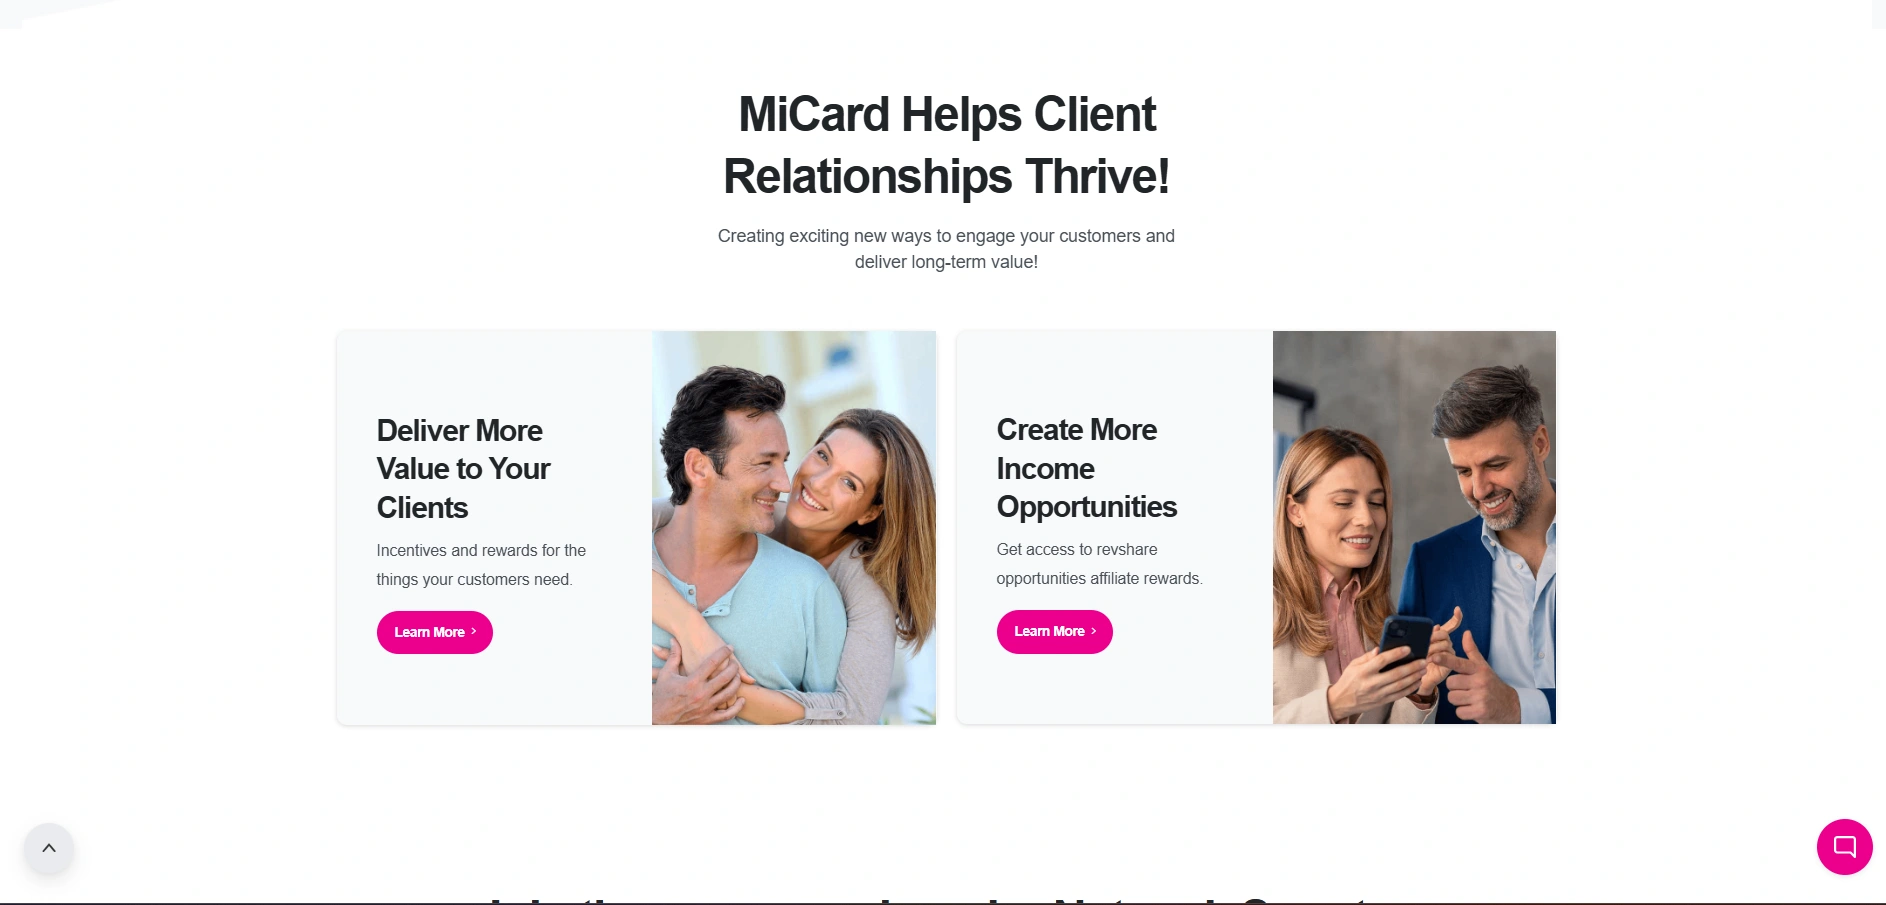The height and width of the screenshot is (905, 1886).
Task: Click the "Create More Income Opportunities" heading
Action: (1087, 468)
